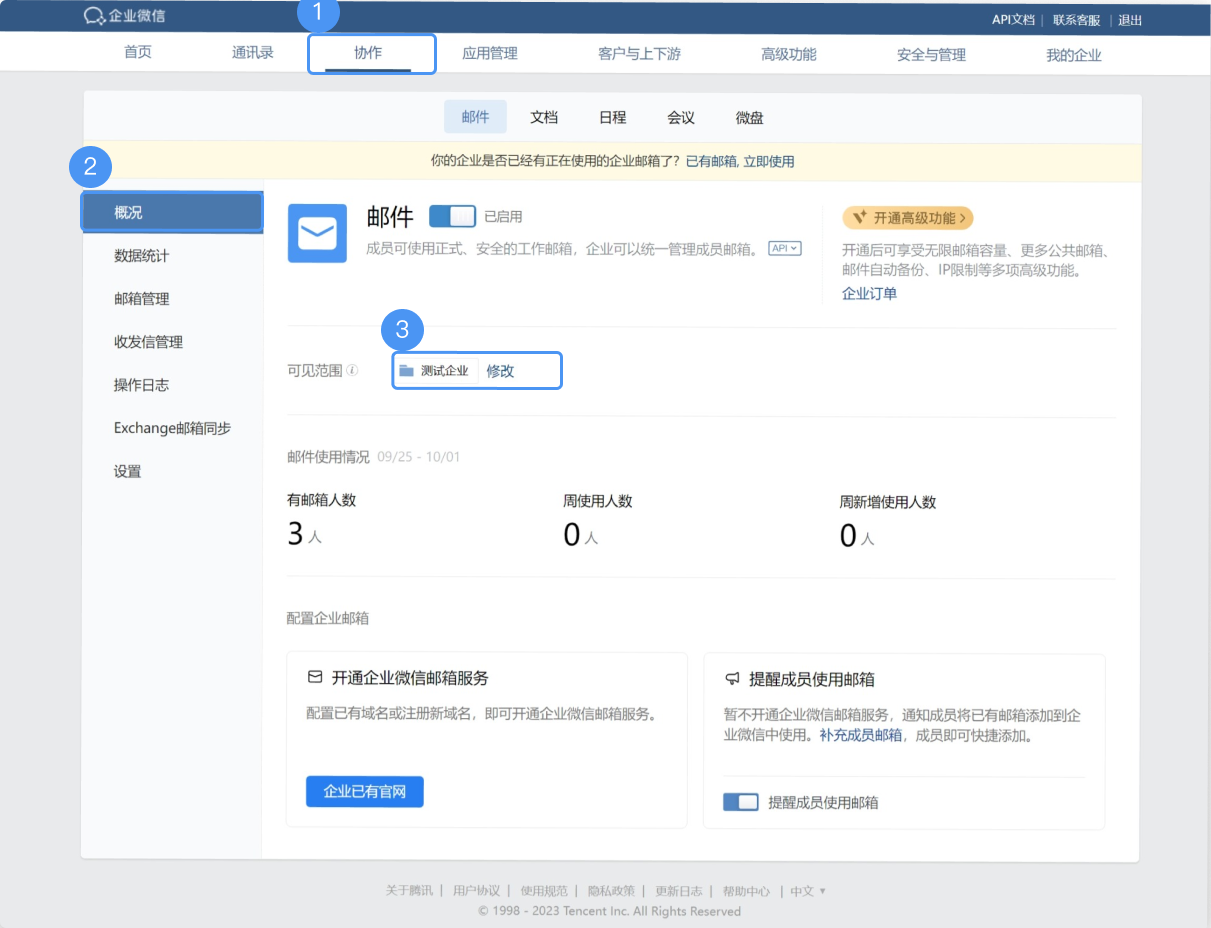The width and height of the screenshot is (1211, 928).
Task: Open the 应用管理 tab
Action: (490, 54)
